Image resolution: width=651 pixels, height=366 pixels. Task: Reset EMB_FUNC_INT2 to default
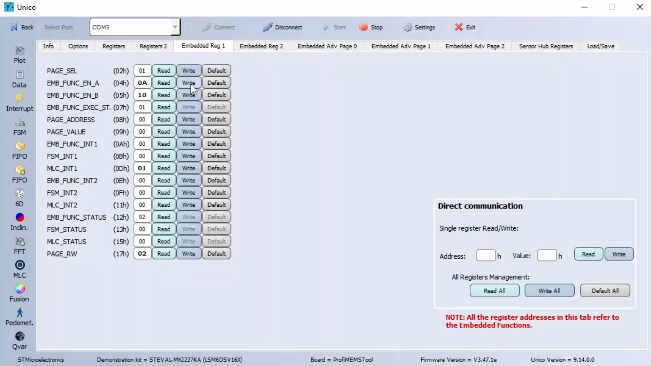pos(216,181)
